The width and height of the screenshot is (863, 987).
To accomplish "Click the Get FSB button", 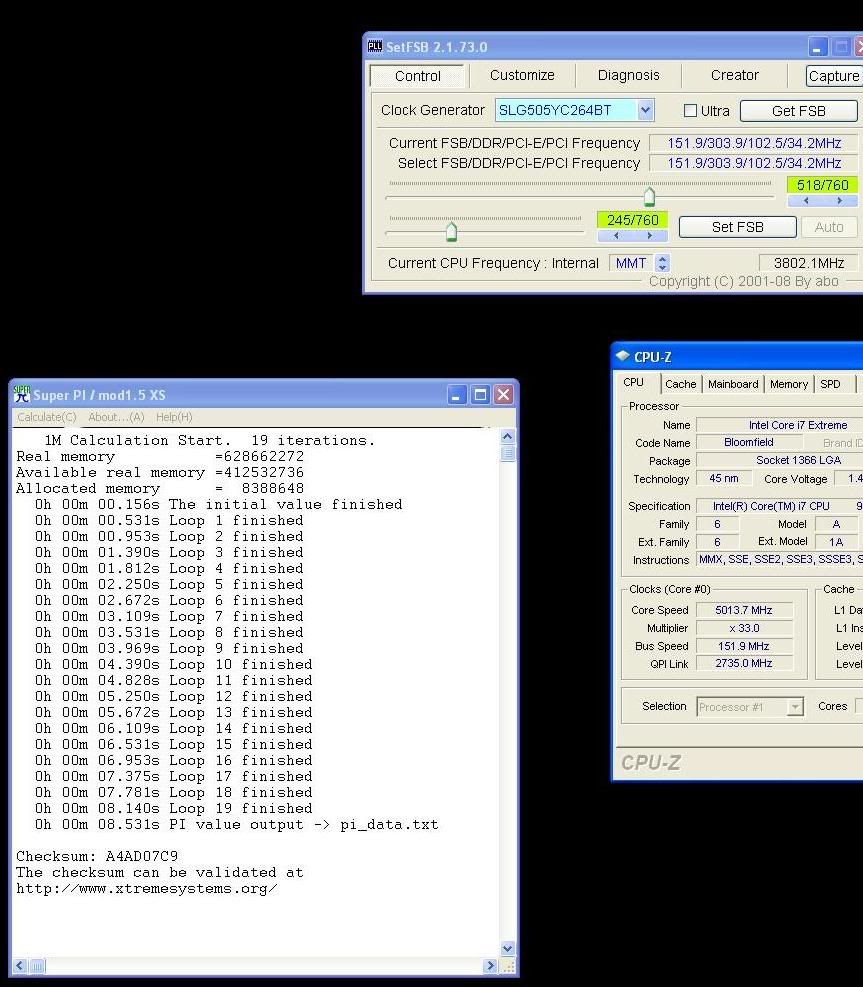I will (x=798, y=110).
